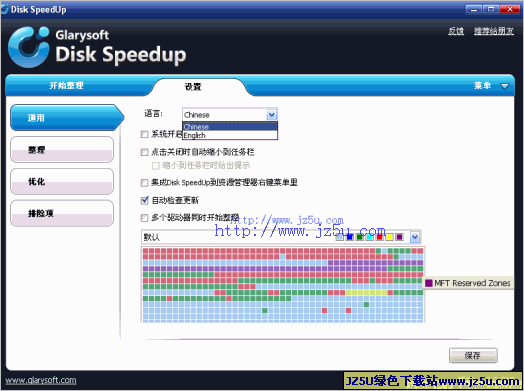Switch to the 开始整理 tab
This screenshot has height=391, width=524.
tap(66, 86)
